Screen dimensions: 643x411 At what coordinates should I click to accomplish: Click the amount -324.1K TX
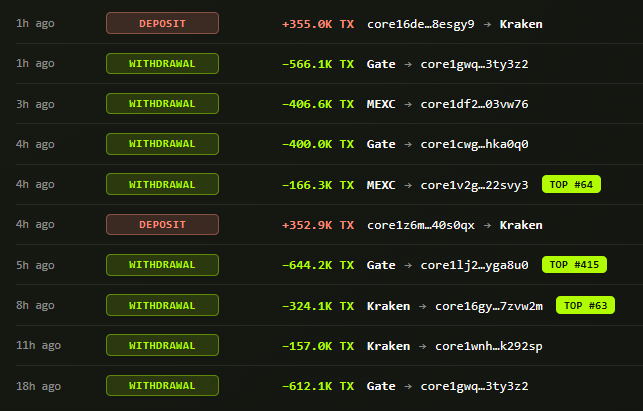coord(318,306)
